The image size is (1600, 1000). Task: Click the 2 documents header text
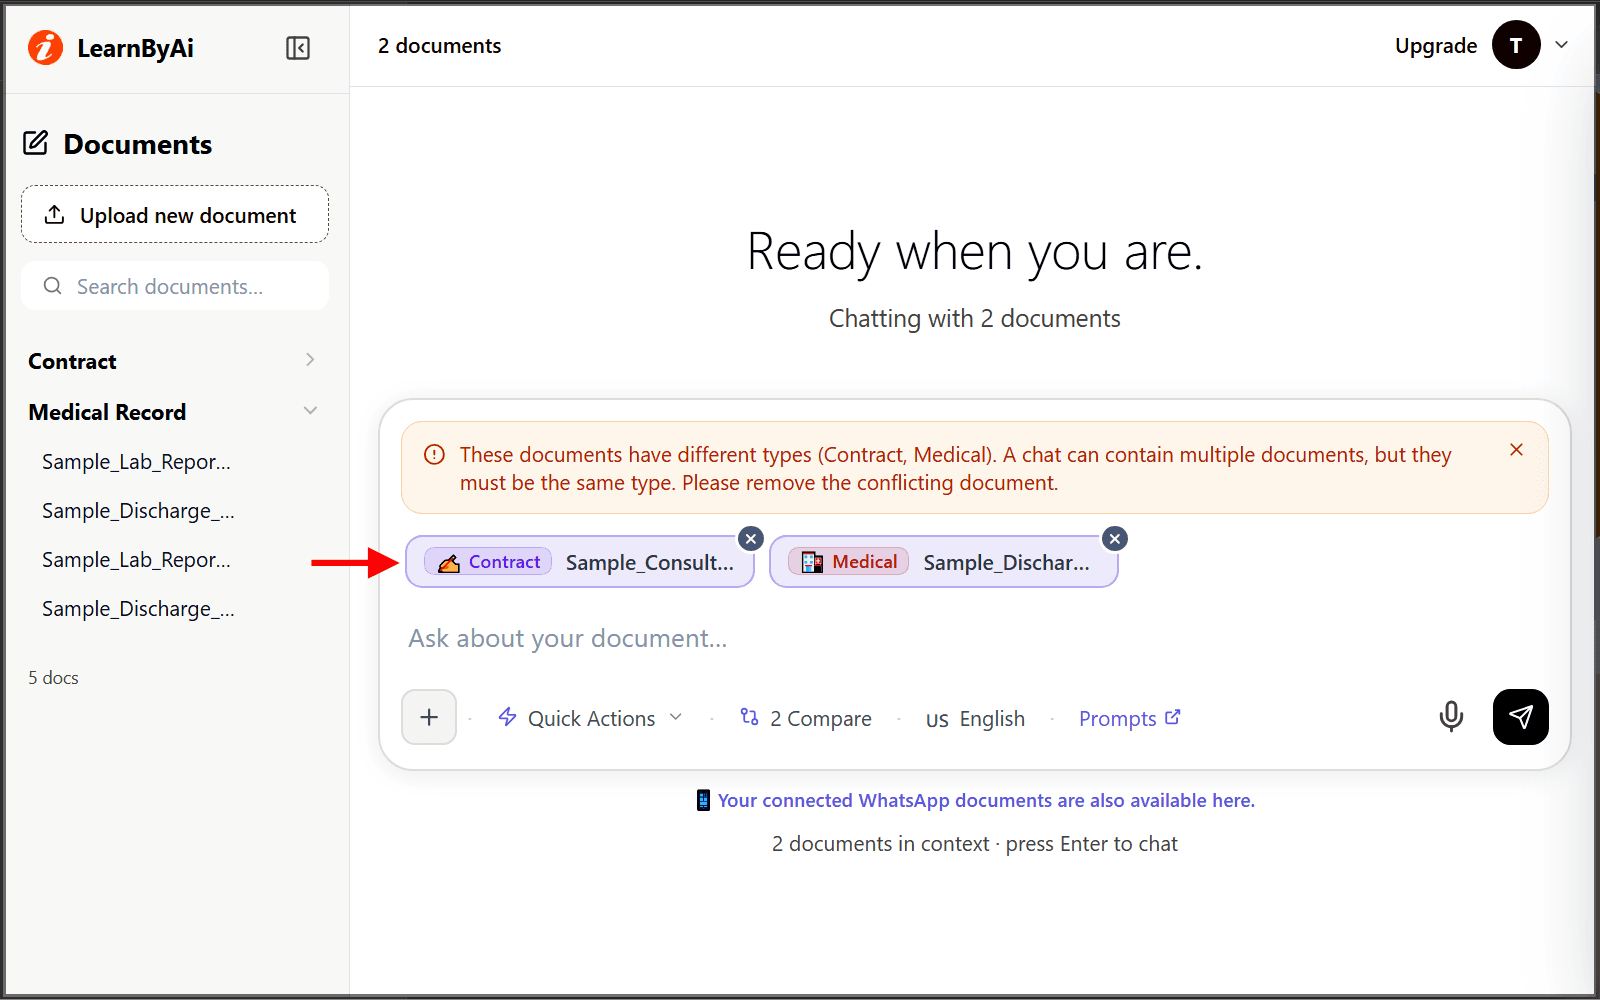pos(439,46)
